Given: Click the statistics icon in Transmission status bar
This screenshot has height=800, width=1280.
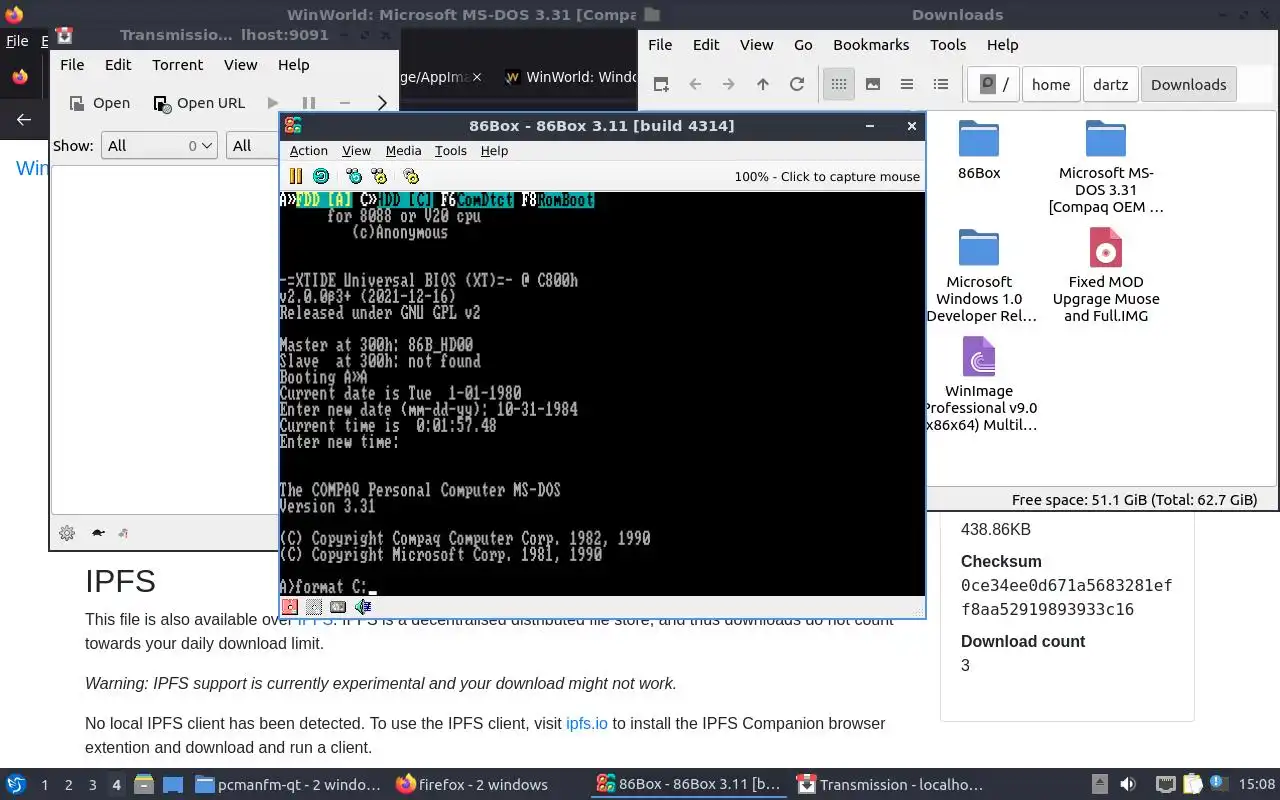Looking at the screenshot, I should click(122, 533).
